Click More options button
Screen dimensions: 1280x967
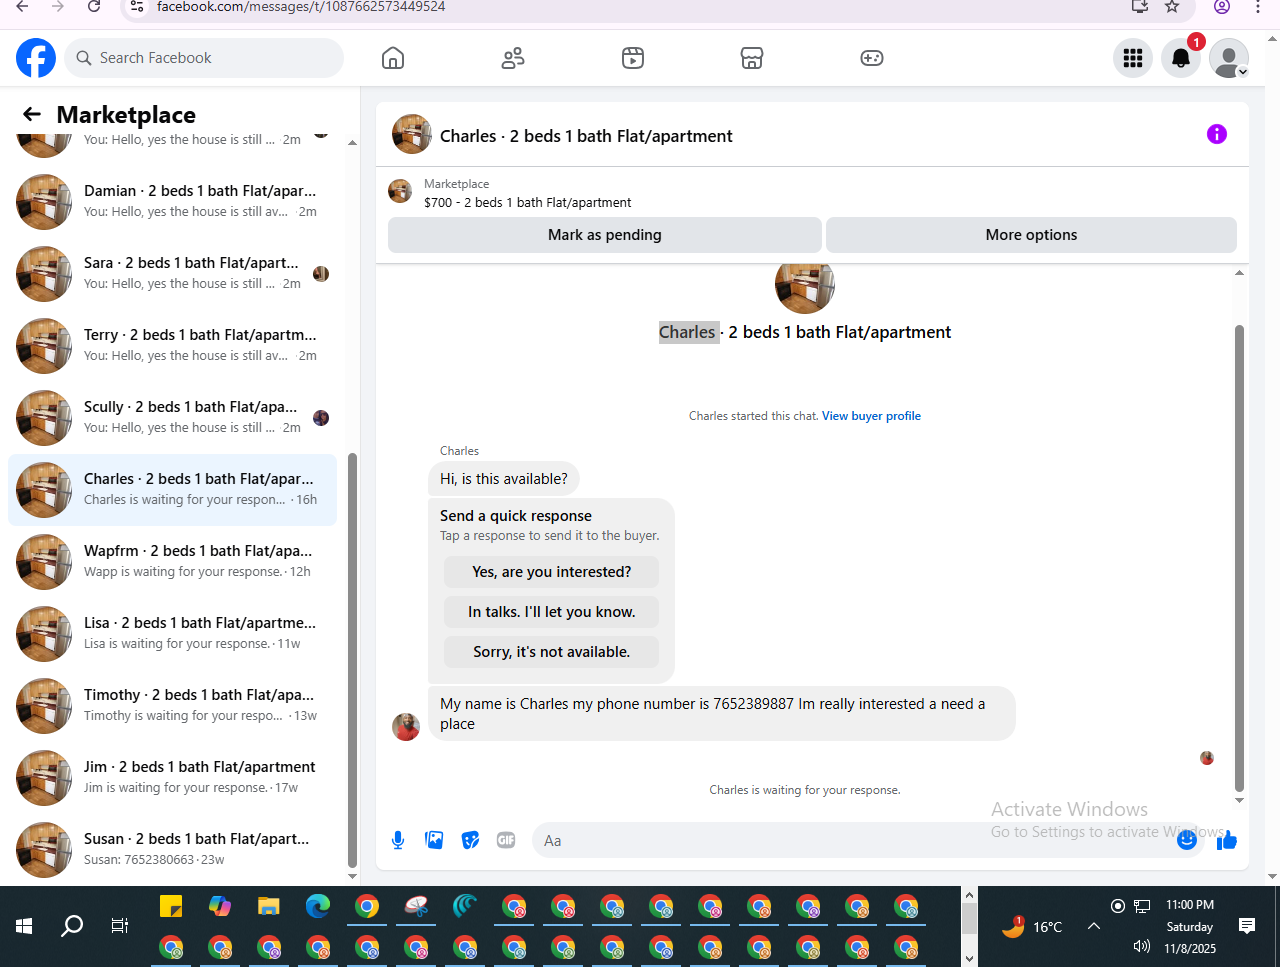(x=1031, y=235)
